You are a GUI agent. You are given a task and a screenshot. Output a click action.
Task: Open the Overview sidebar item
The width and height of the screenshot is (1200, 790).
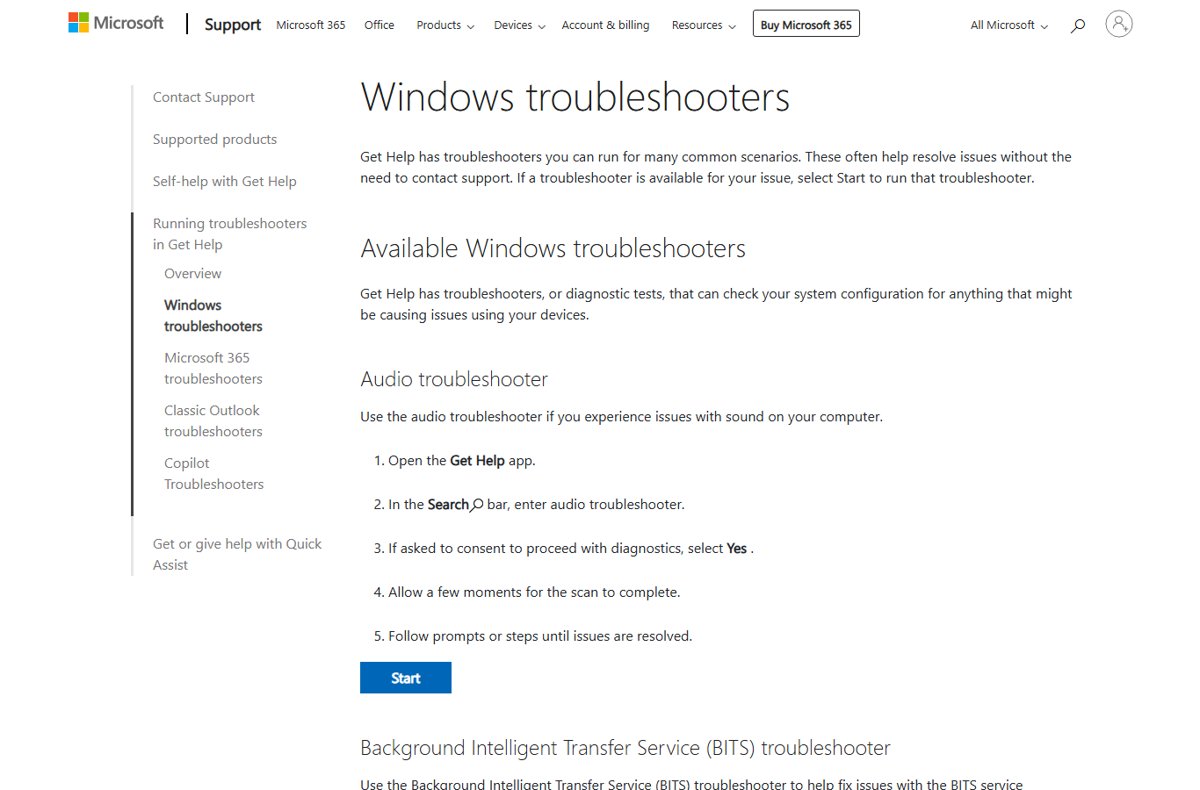193,273
